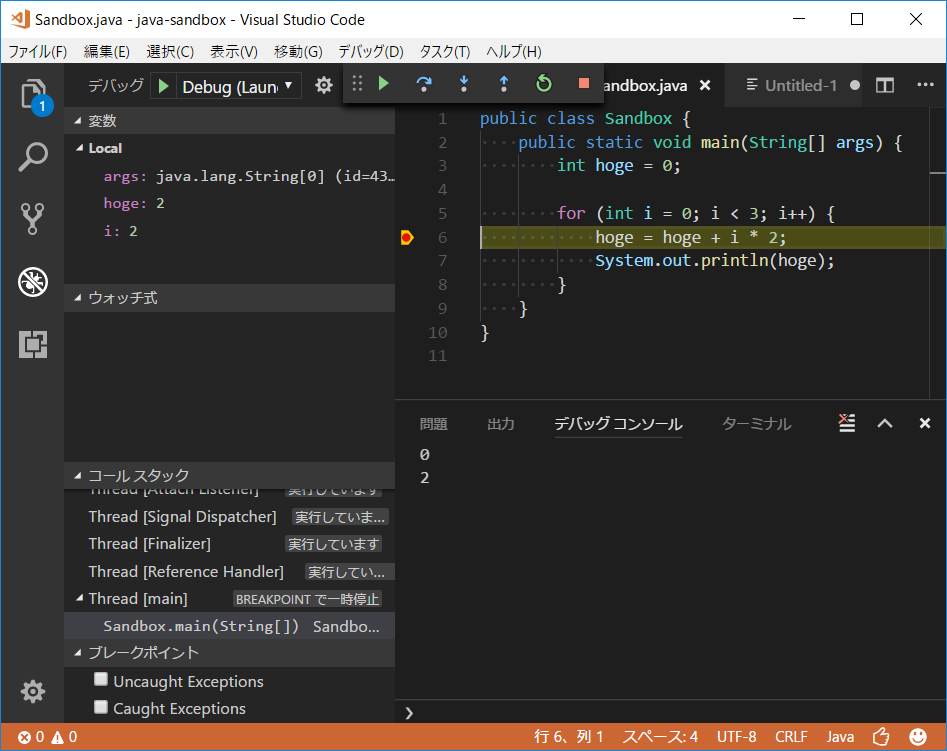Open the Source Control view icon
The image size is (947, 751).
[x=33, y=219]
